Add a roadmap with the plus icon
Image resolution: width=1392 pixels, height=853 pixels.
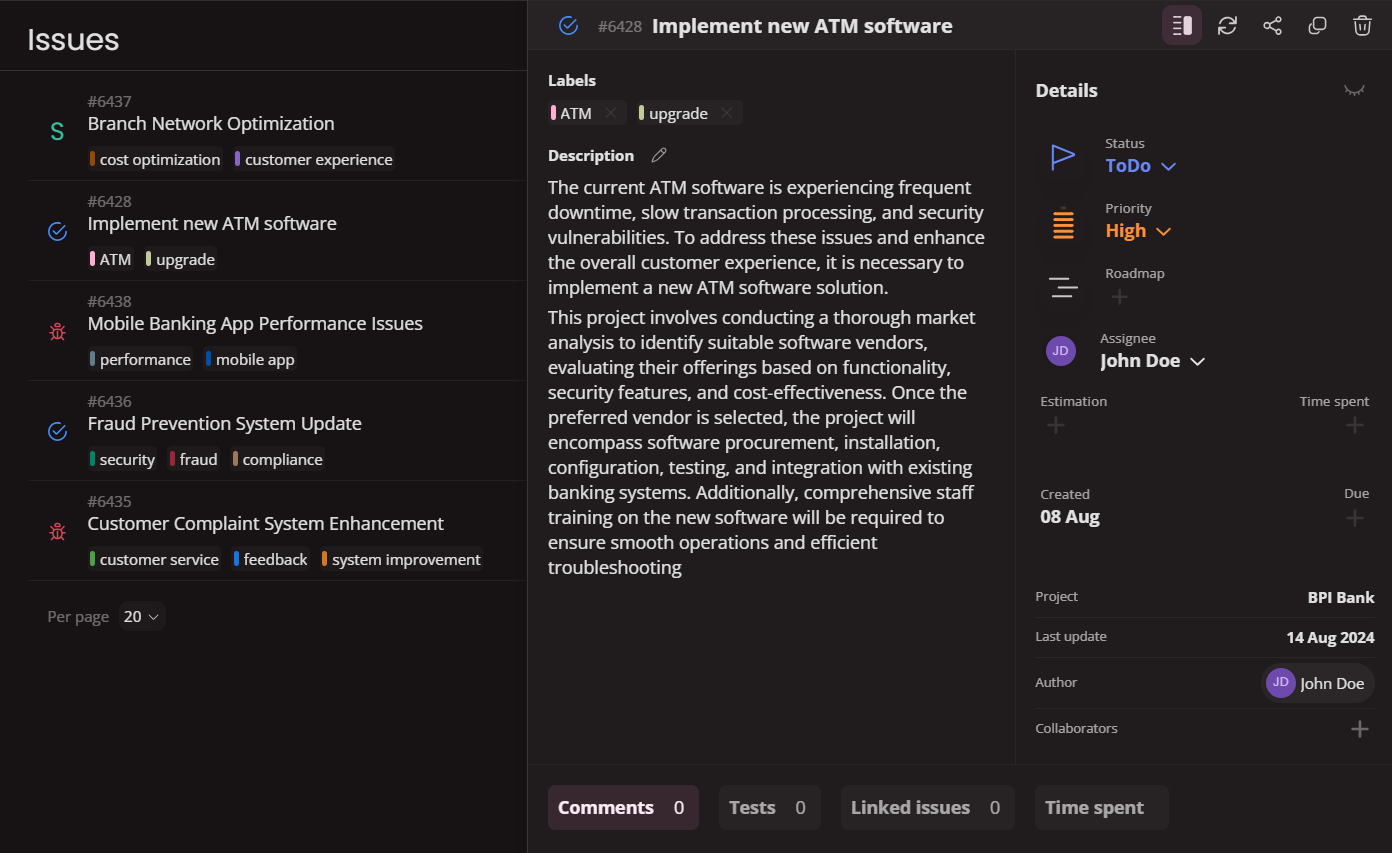[x=1120, y=297]
